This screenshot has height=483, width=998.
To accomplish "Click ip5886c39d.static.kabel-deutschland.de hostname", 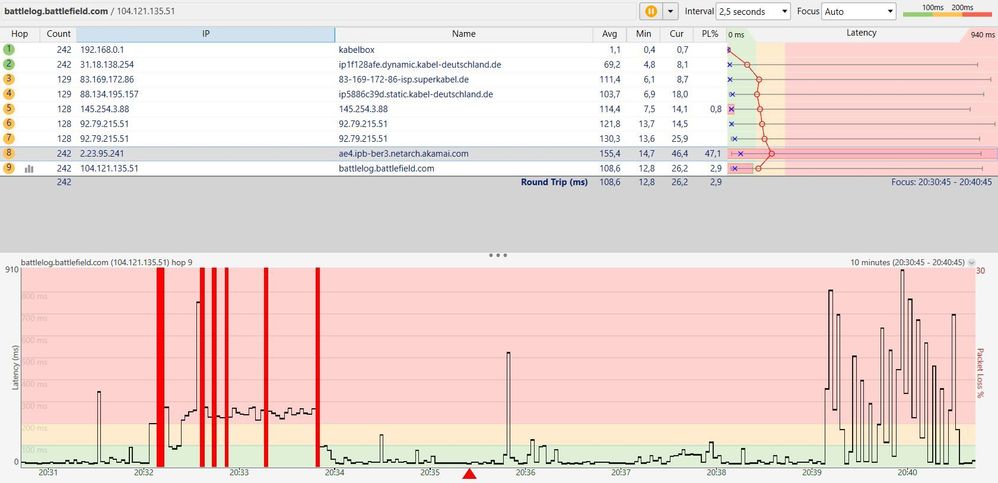I will [416, 94].
